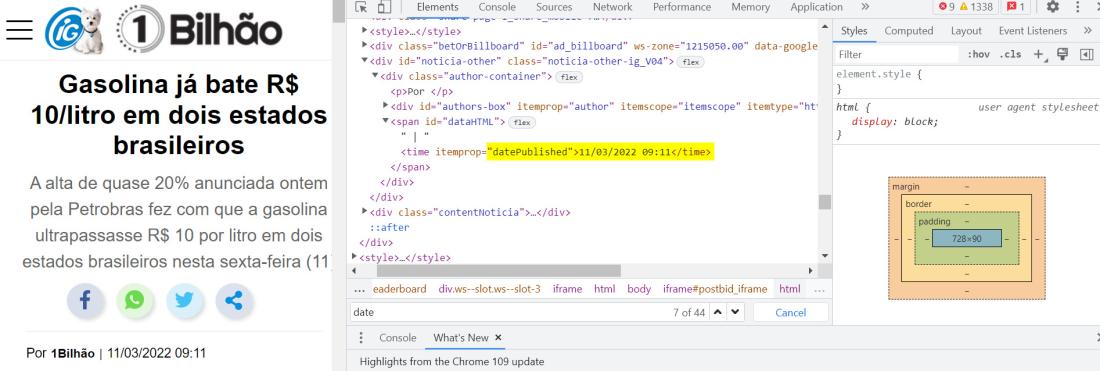The height and width of the screenshot is (371, 1100).
Task: Select div.ws--slot.ws--slot-3 breadcrumb
Action: [x=490, y=289]
